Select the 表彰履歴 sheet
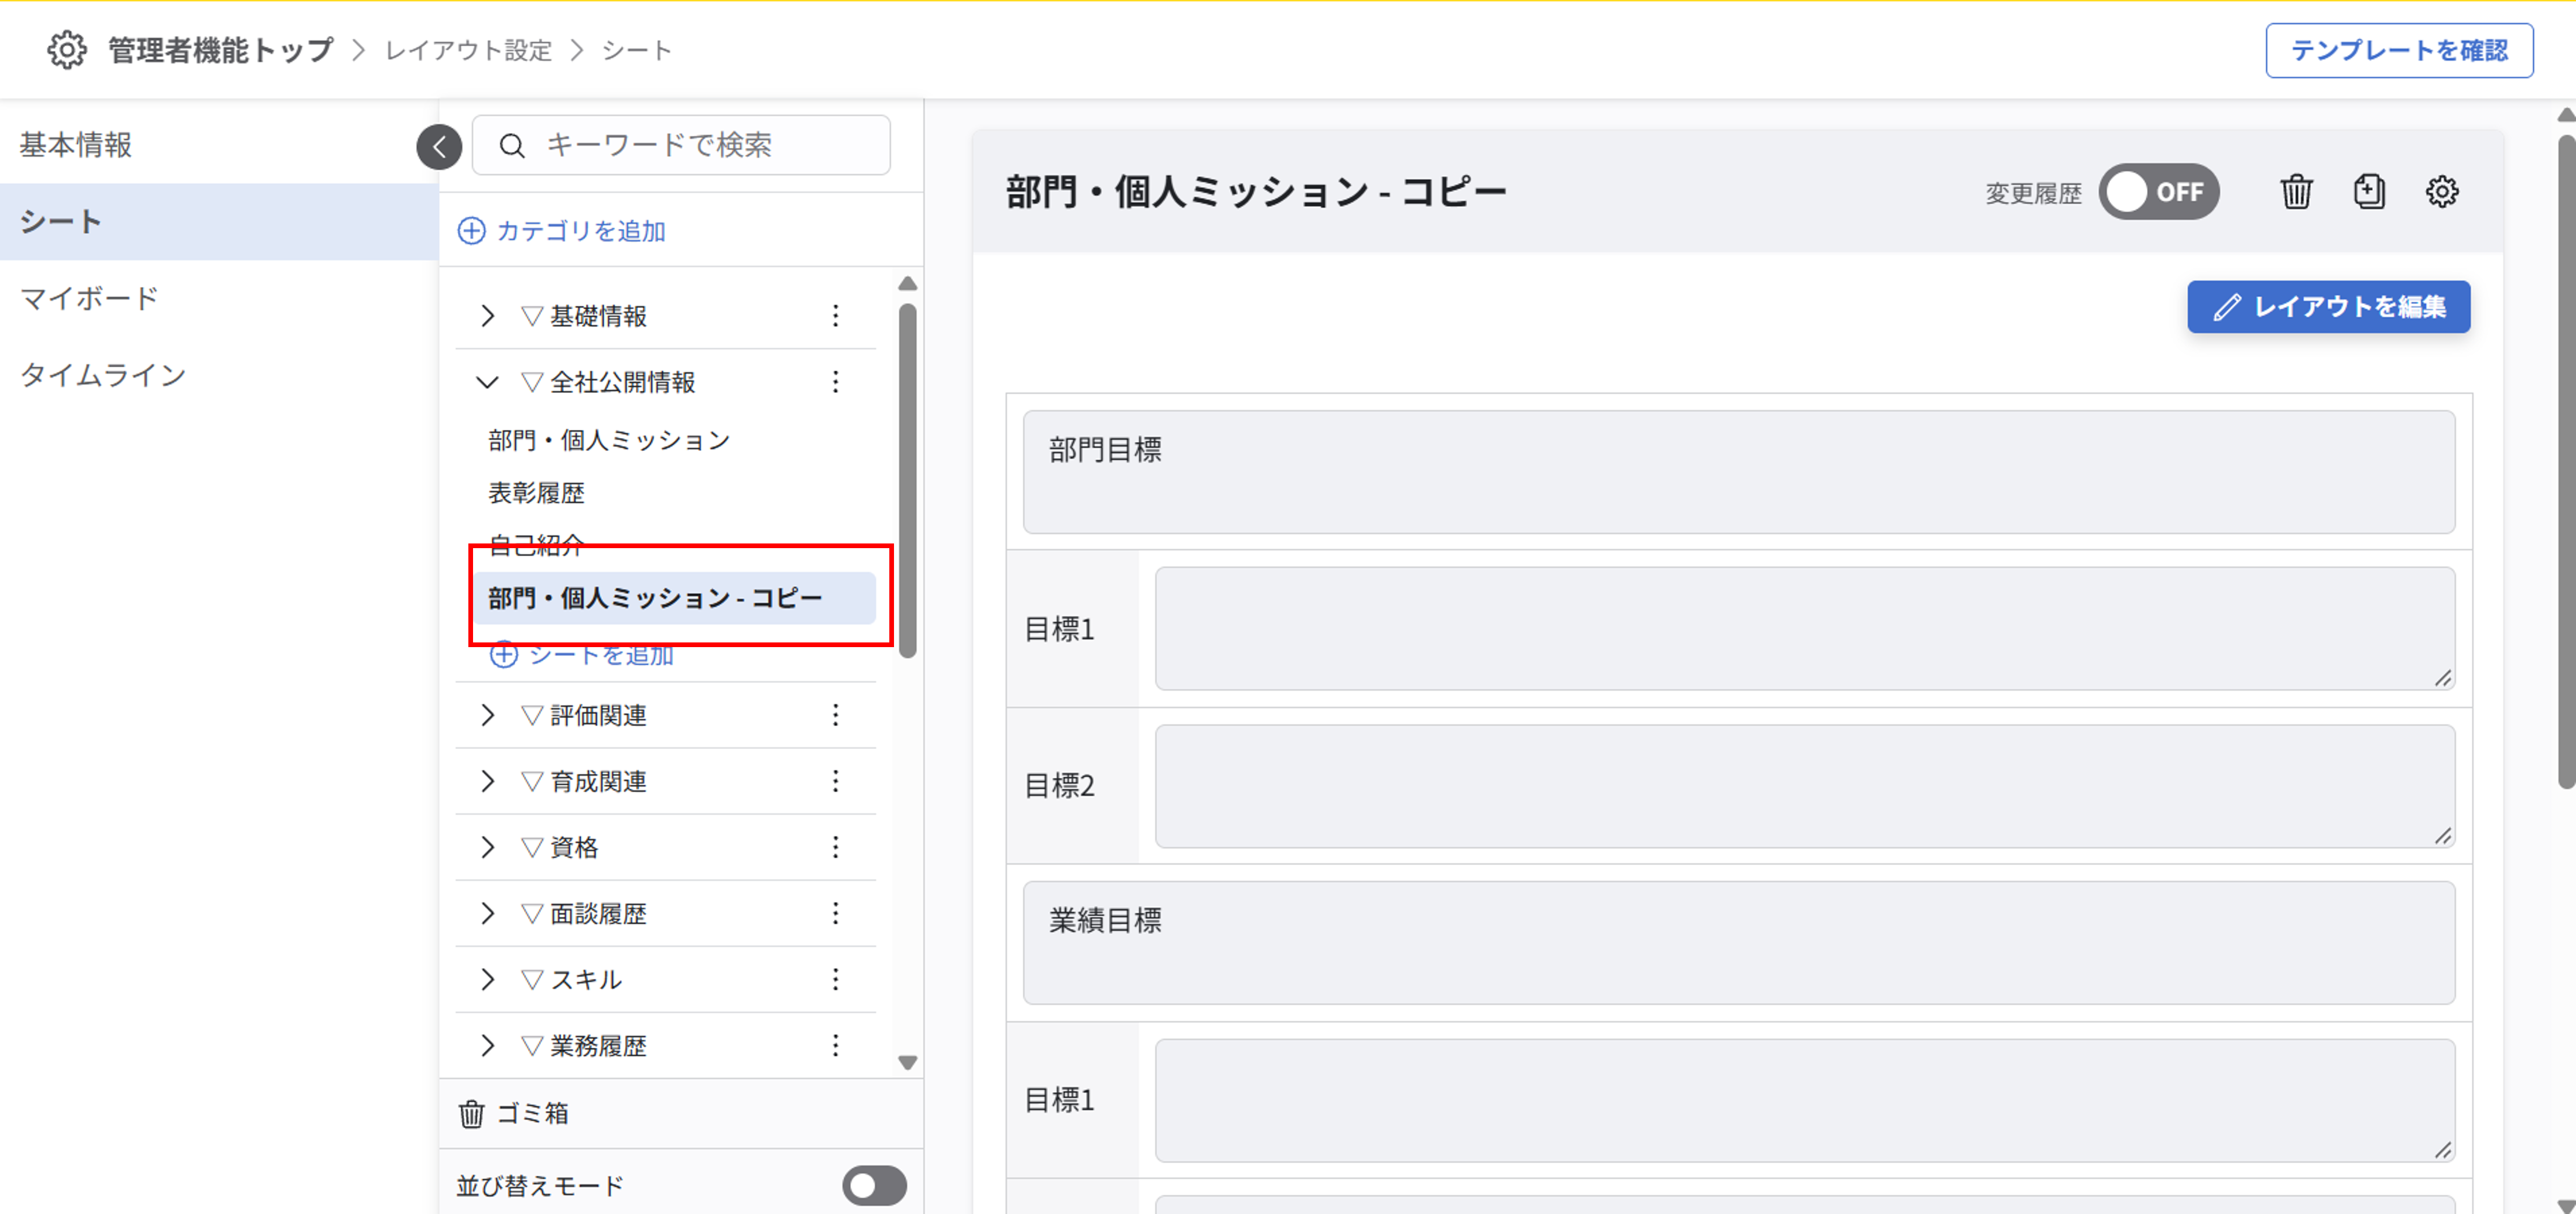Image resolution: width=2576 pixels, height=1214 pixels. click(536, 493)
